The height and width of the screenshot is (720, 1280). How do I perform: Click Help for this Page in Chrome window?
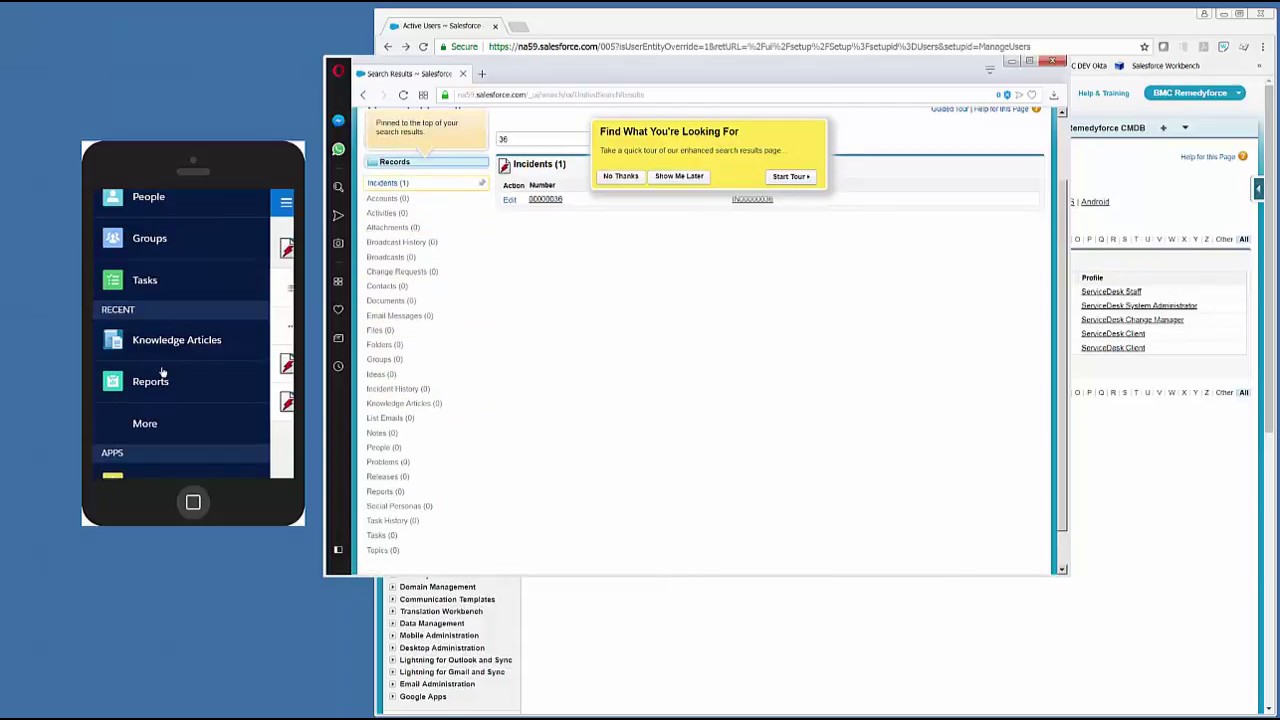click(x=1208, y=157)
